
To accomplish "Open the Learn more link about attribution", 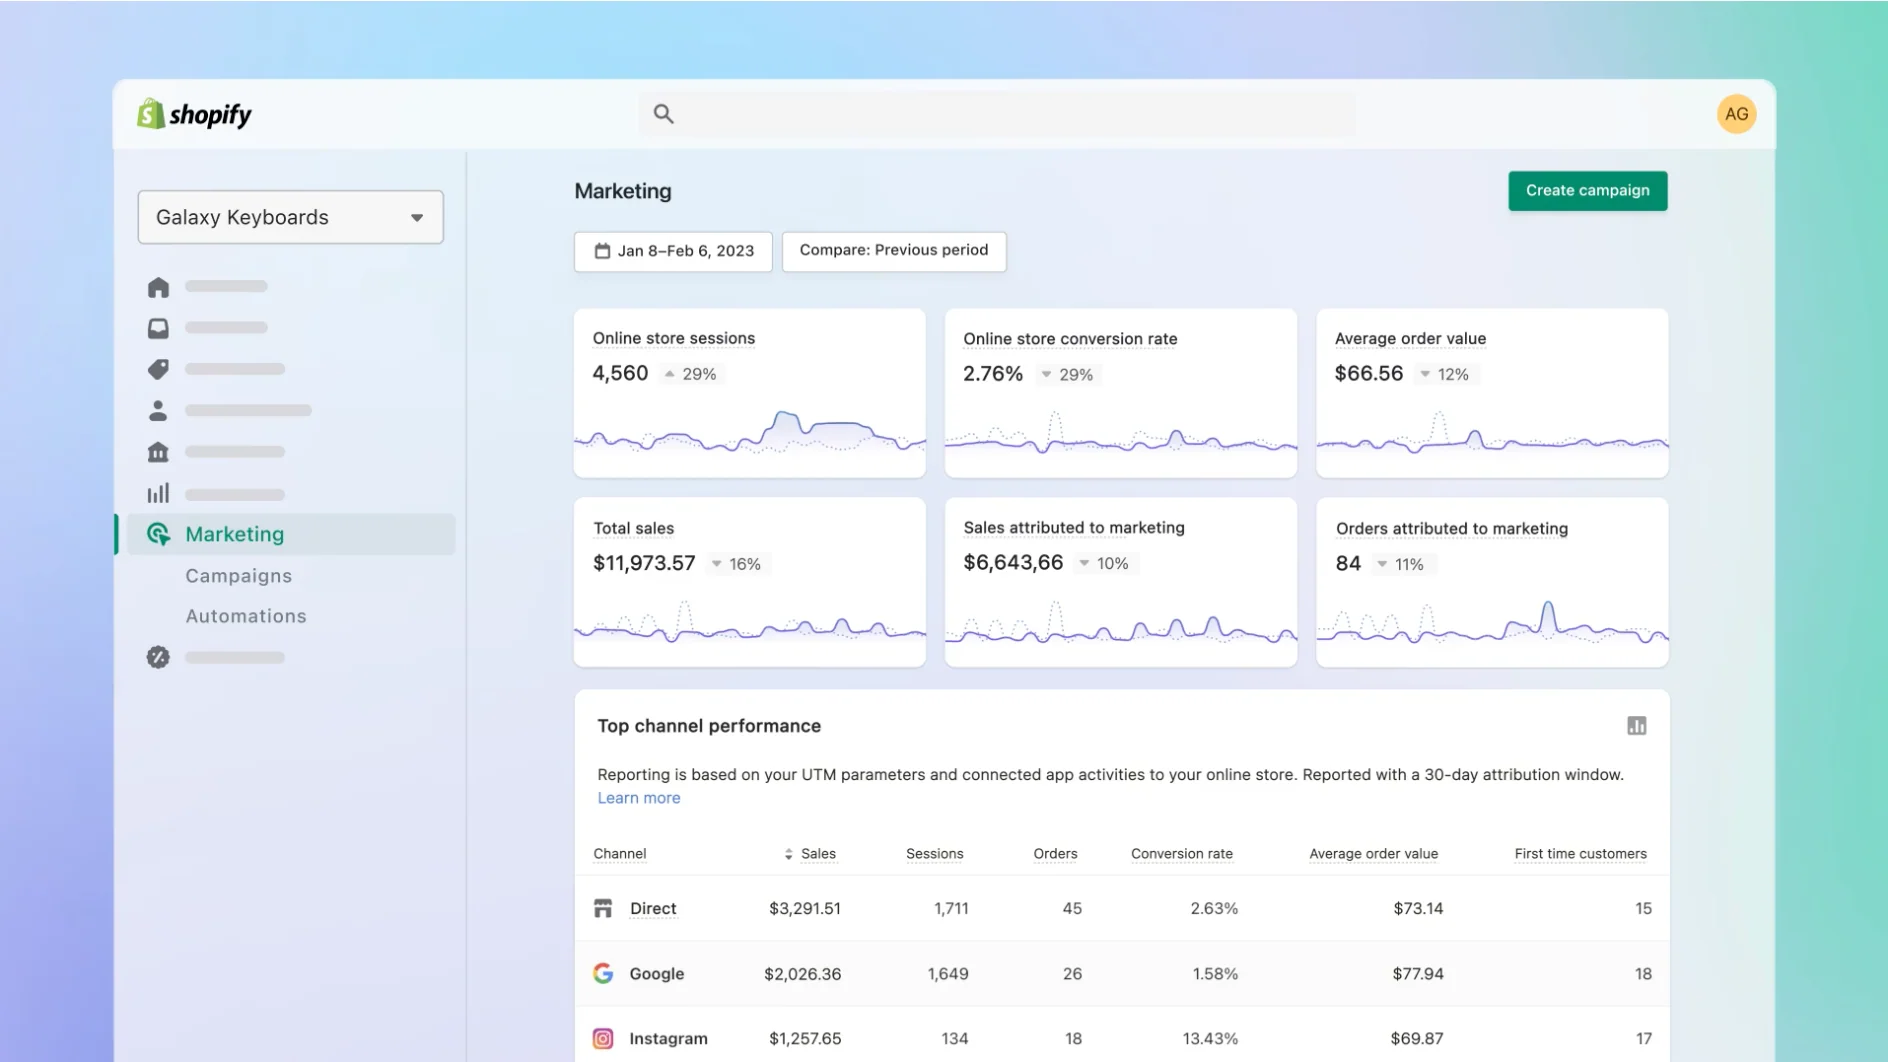I will (x=638, y=797).
